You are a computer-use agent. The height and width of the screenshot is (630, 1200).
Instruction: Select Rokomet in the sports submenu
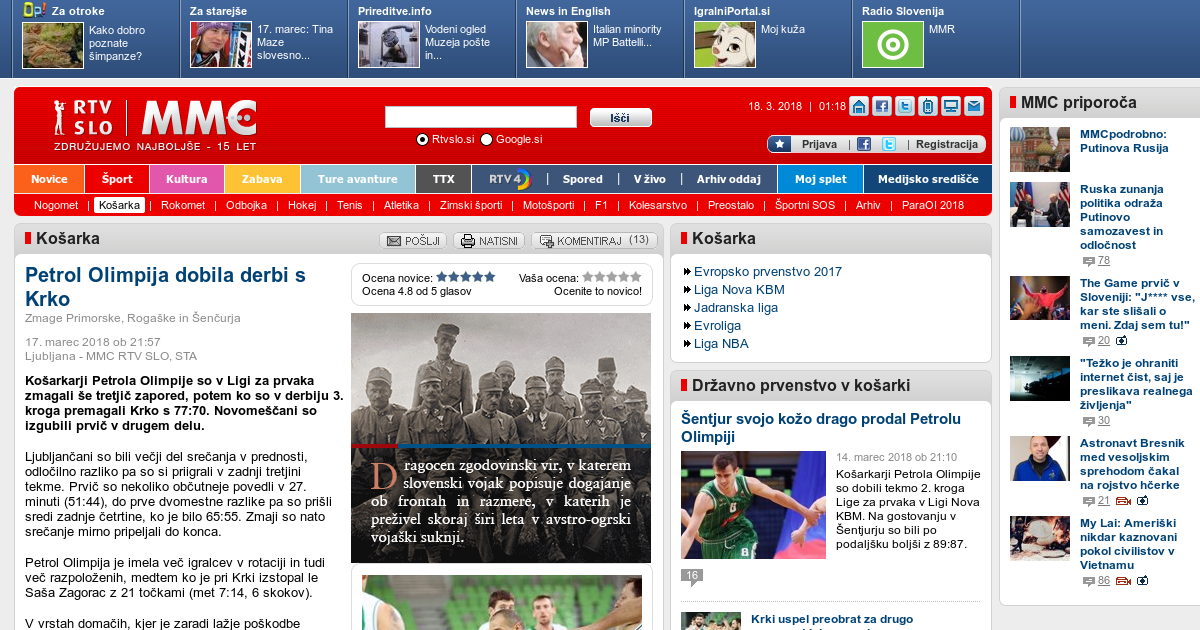click(183, 205)
